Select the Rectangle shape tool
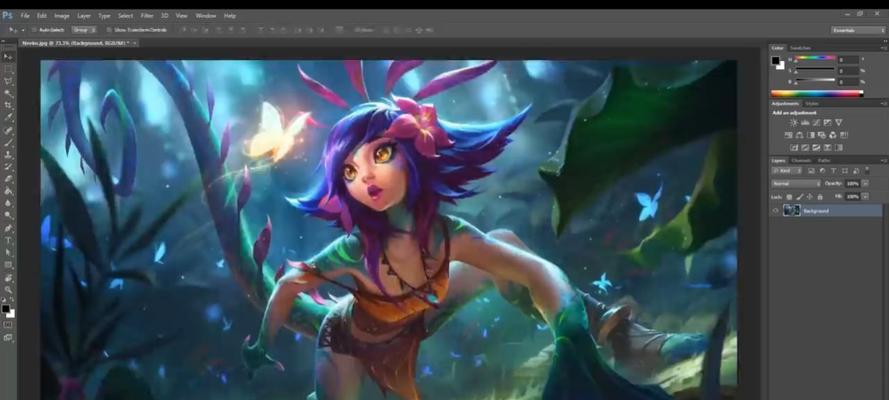 [9, 264]
